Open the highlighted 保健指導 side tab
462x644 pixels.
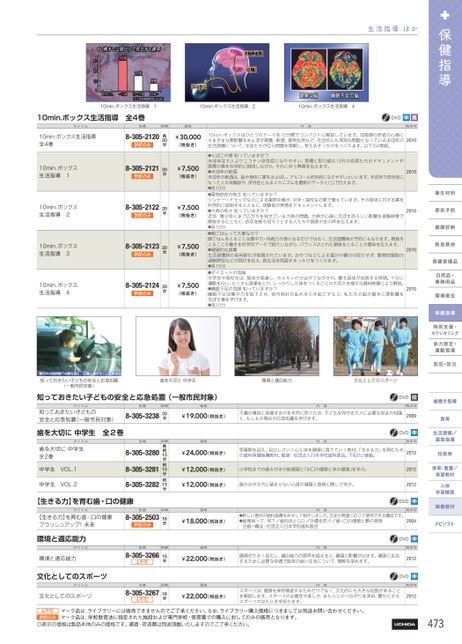[445, 313]
